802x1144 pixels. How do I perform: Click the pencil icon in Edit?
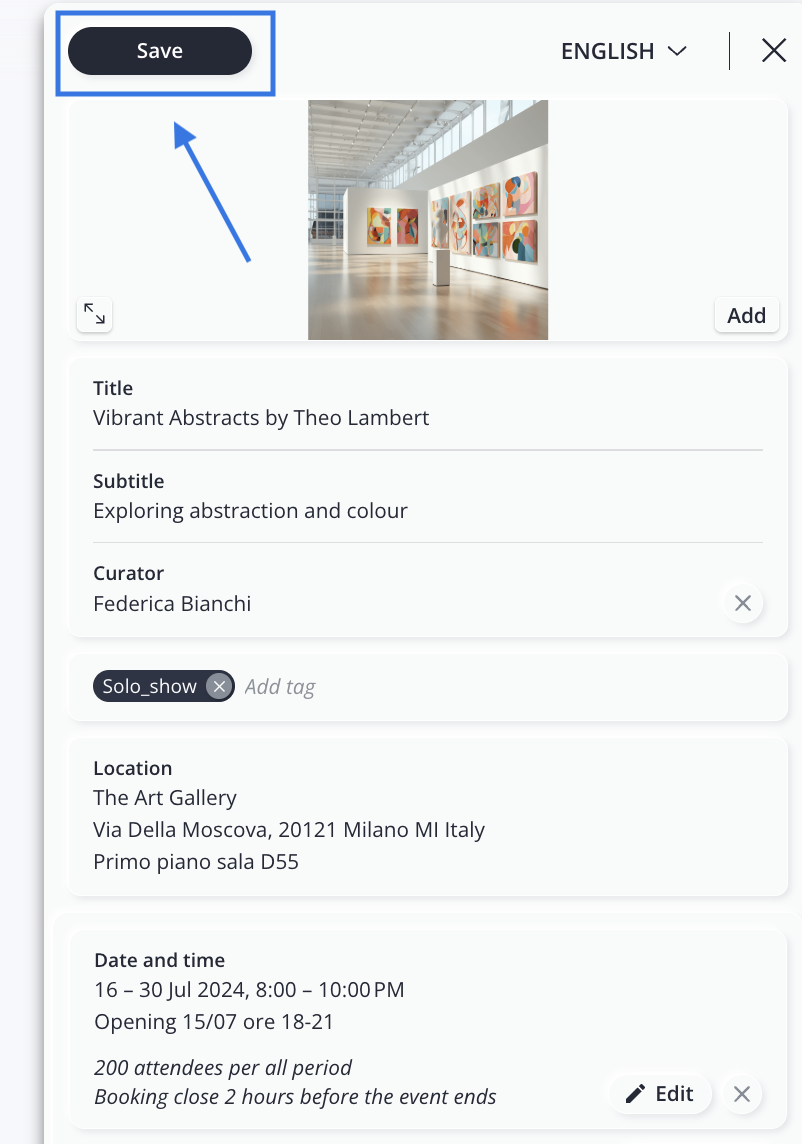635,1094
